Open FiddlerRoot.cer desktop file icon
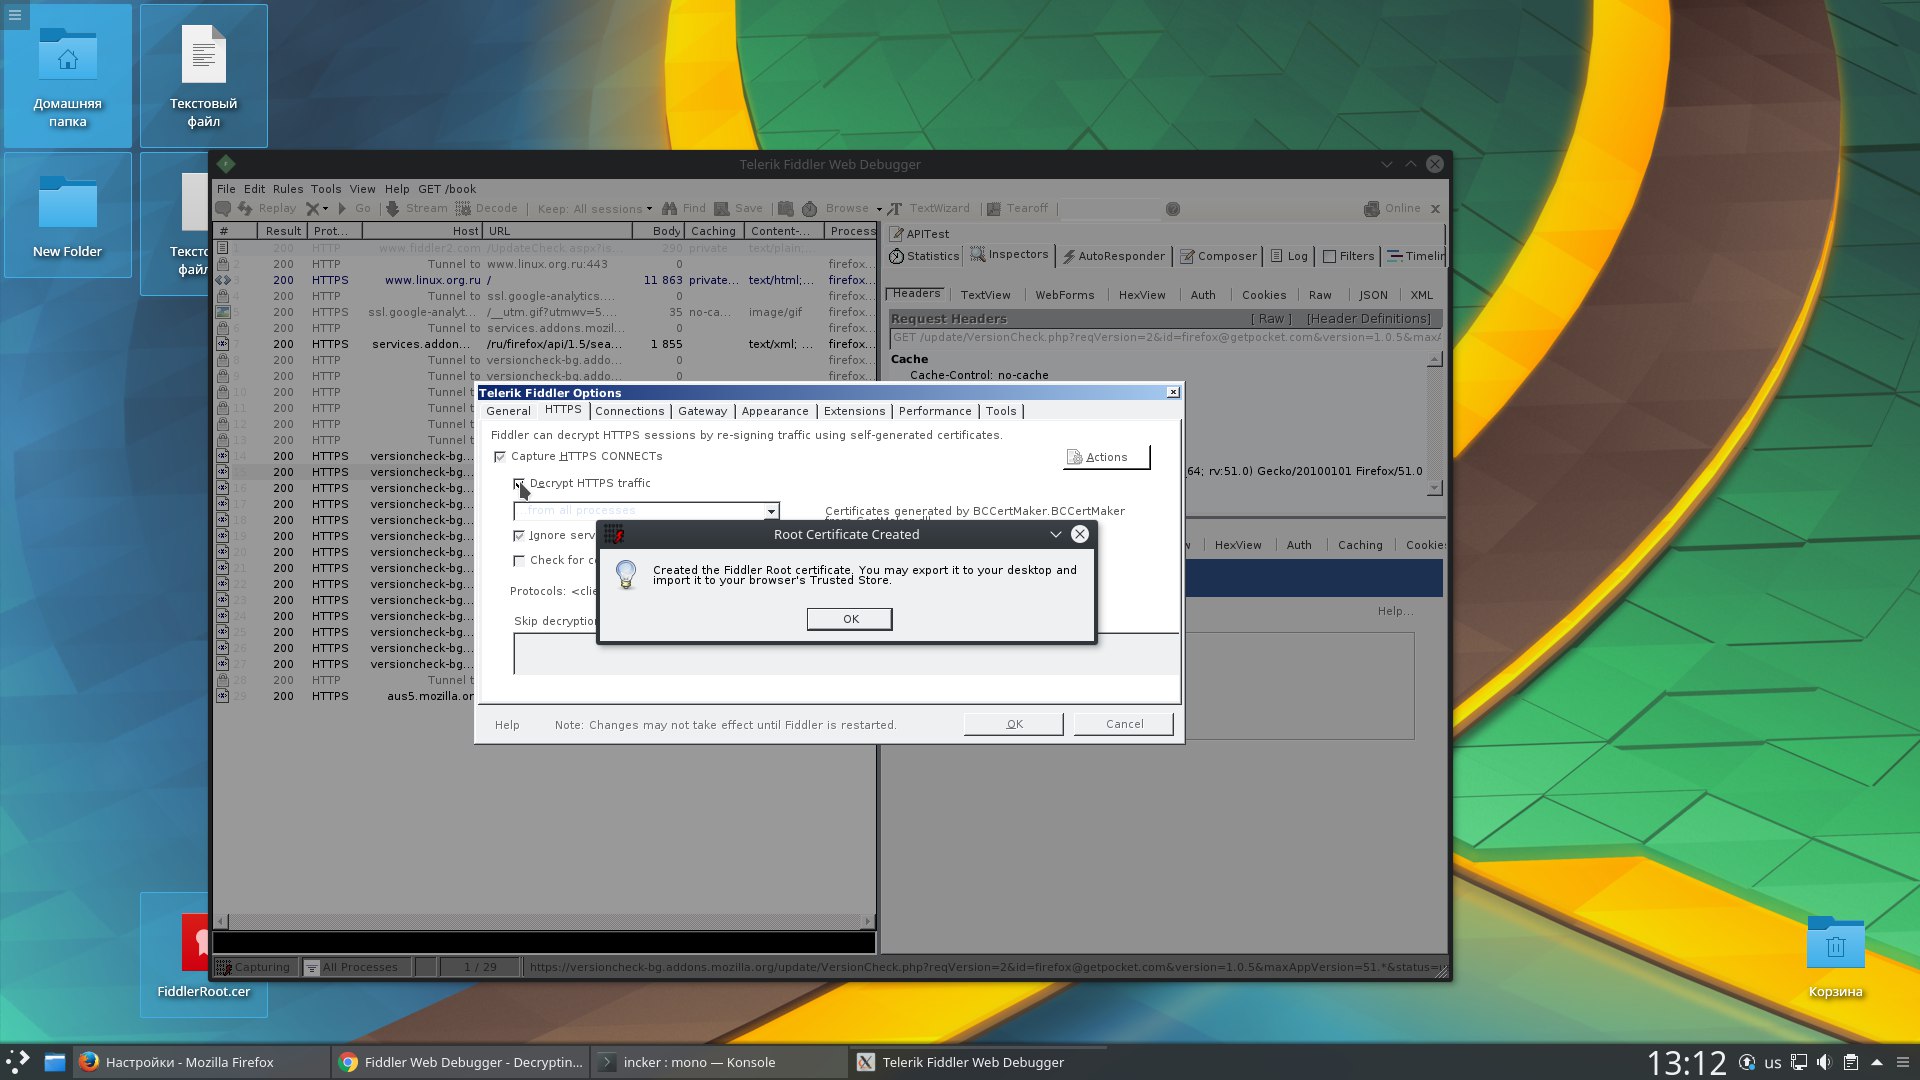 click(x=203, y=954)
